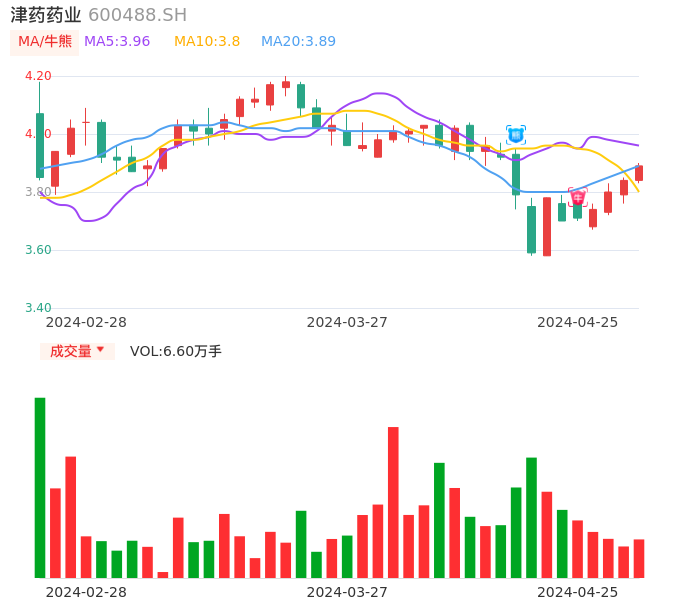The height and width of the screenshot is (606, 686).
Task: Click the first green candlestick on the left
Action: click(x=40, y=145)
